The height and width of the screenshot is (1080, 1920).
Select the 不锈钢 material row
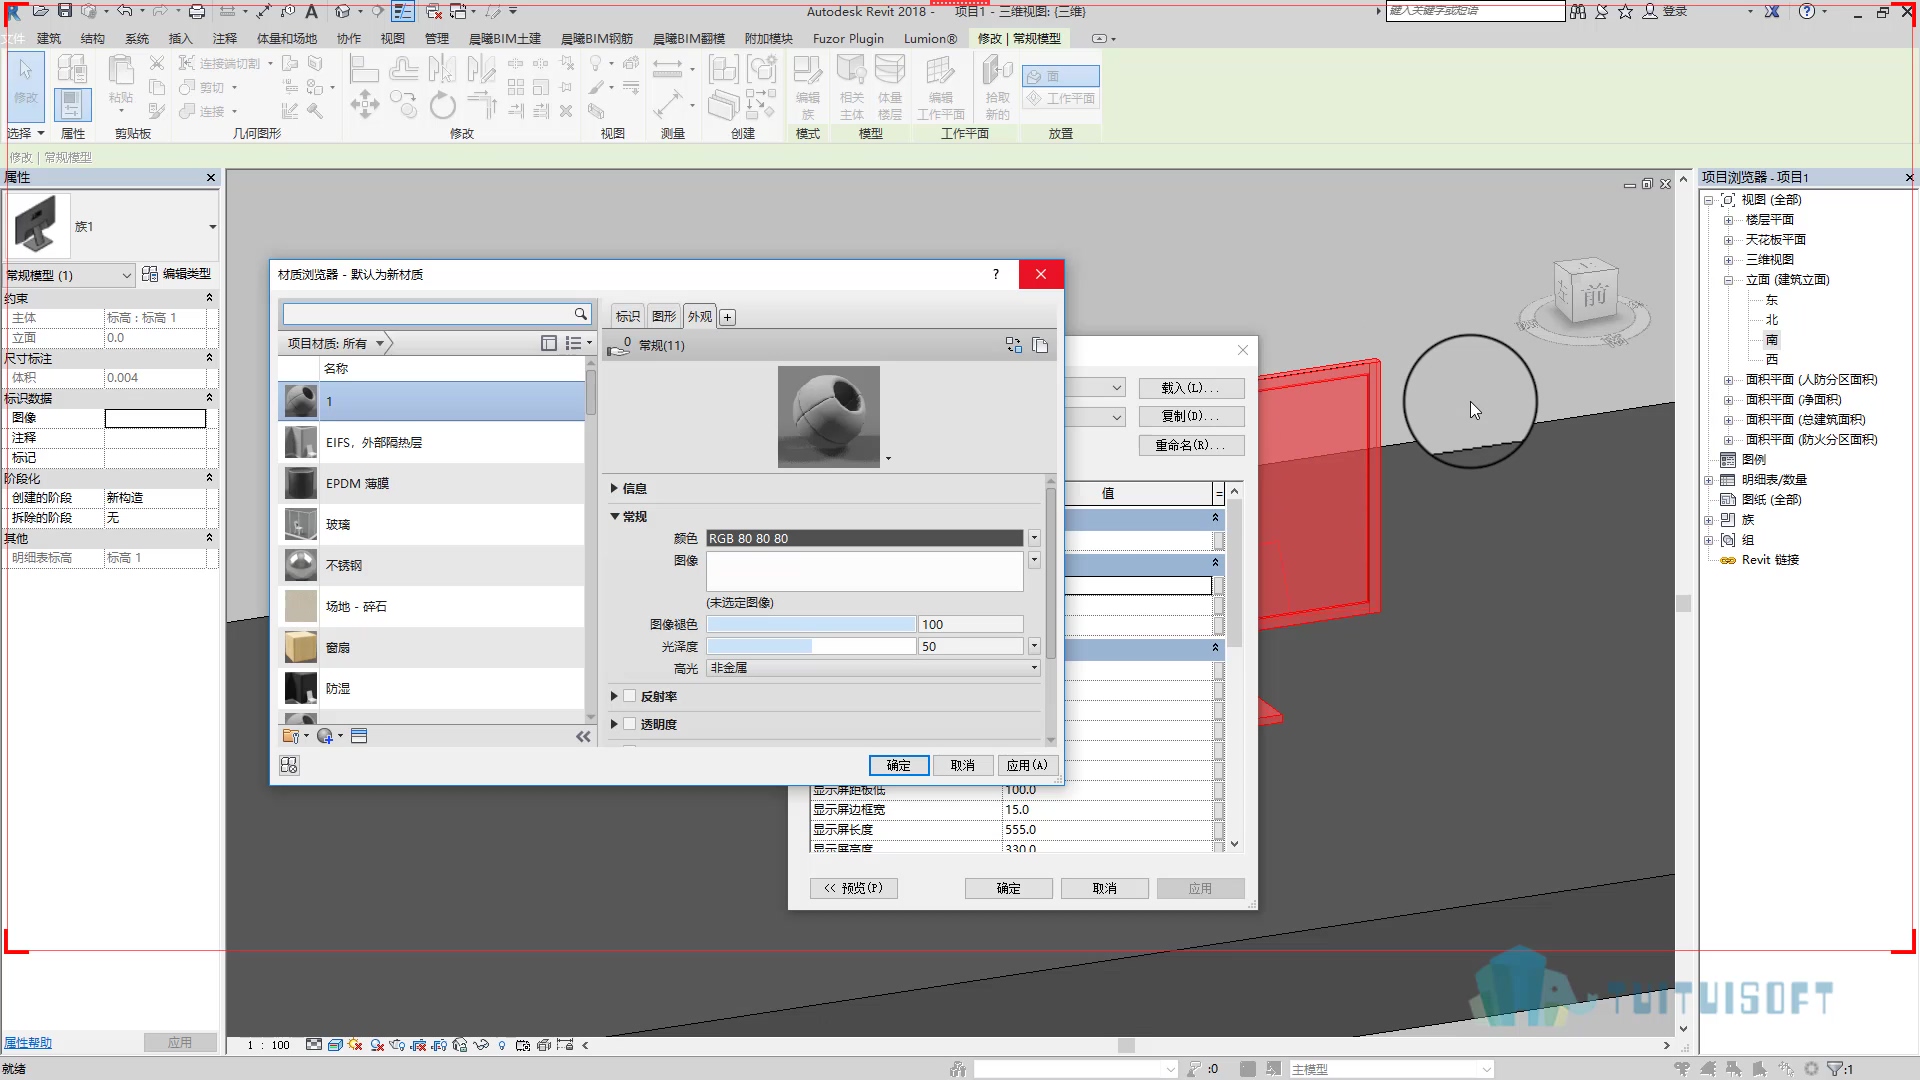[x=431, y=565]
